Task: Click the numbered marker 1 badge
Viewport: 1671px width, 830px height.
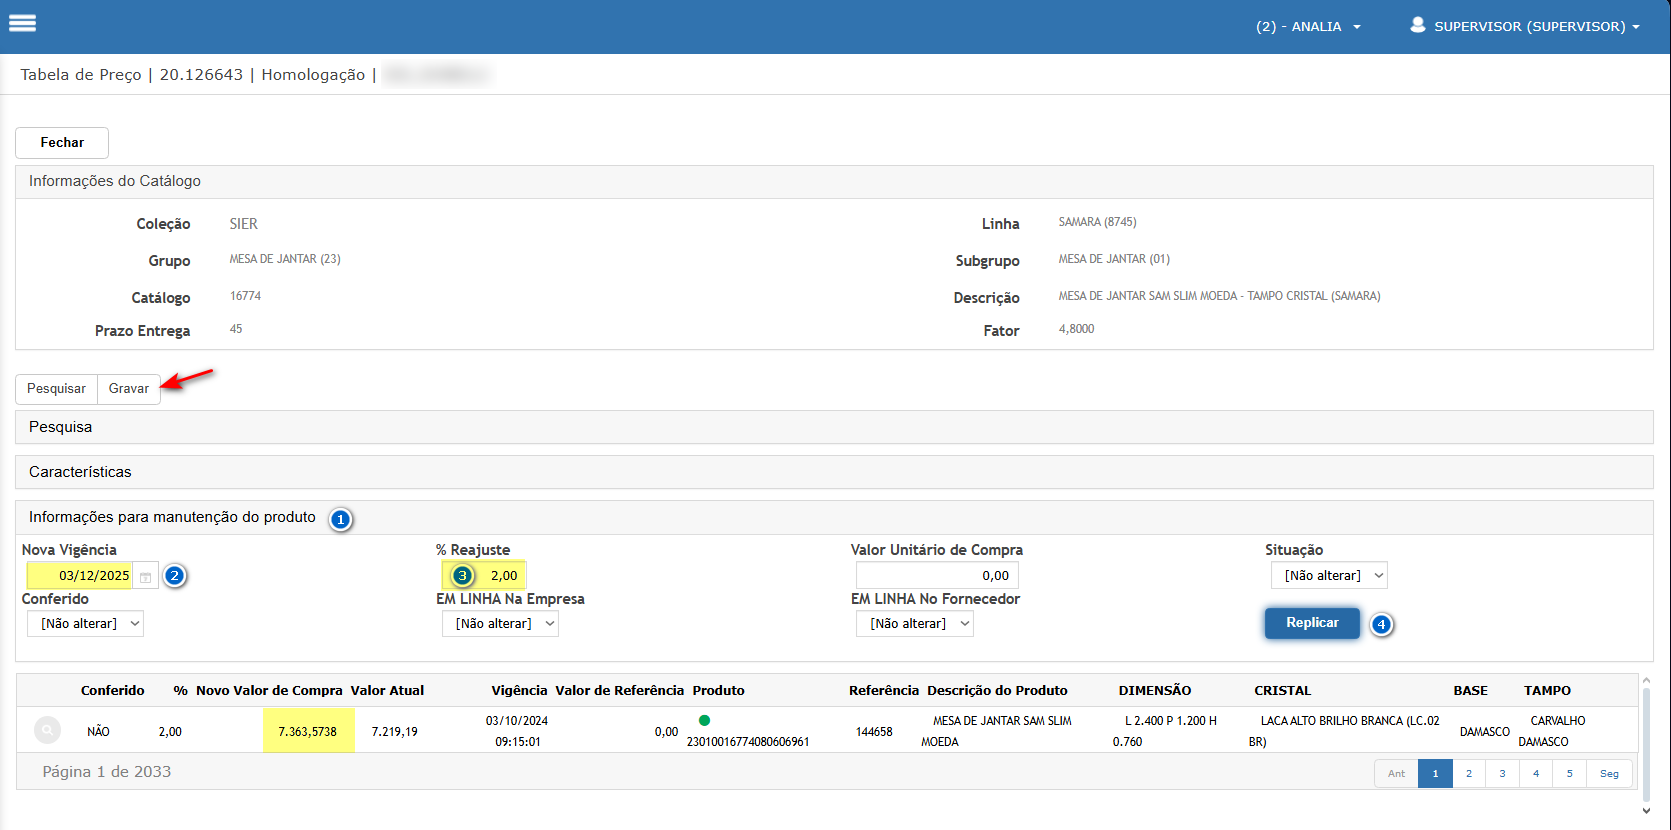Action: [341, 520]
